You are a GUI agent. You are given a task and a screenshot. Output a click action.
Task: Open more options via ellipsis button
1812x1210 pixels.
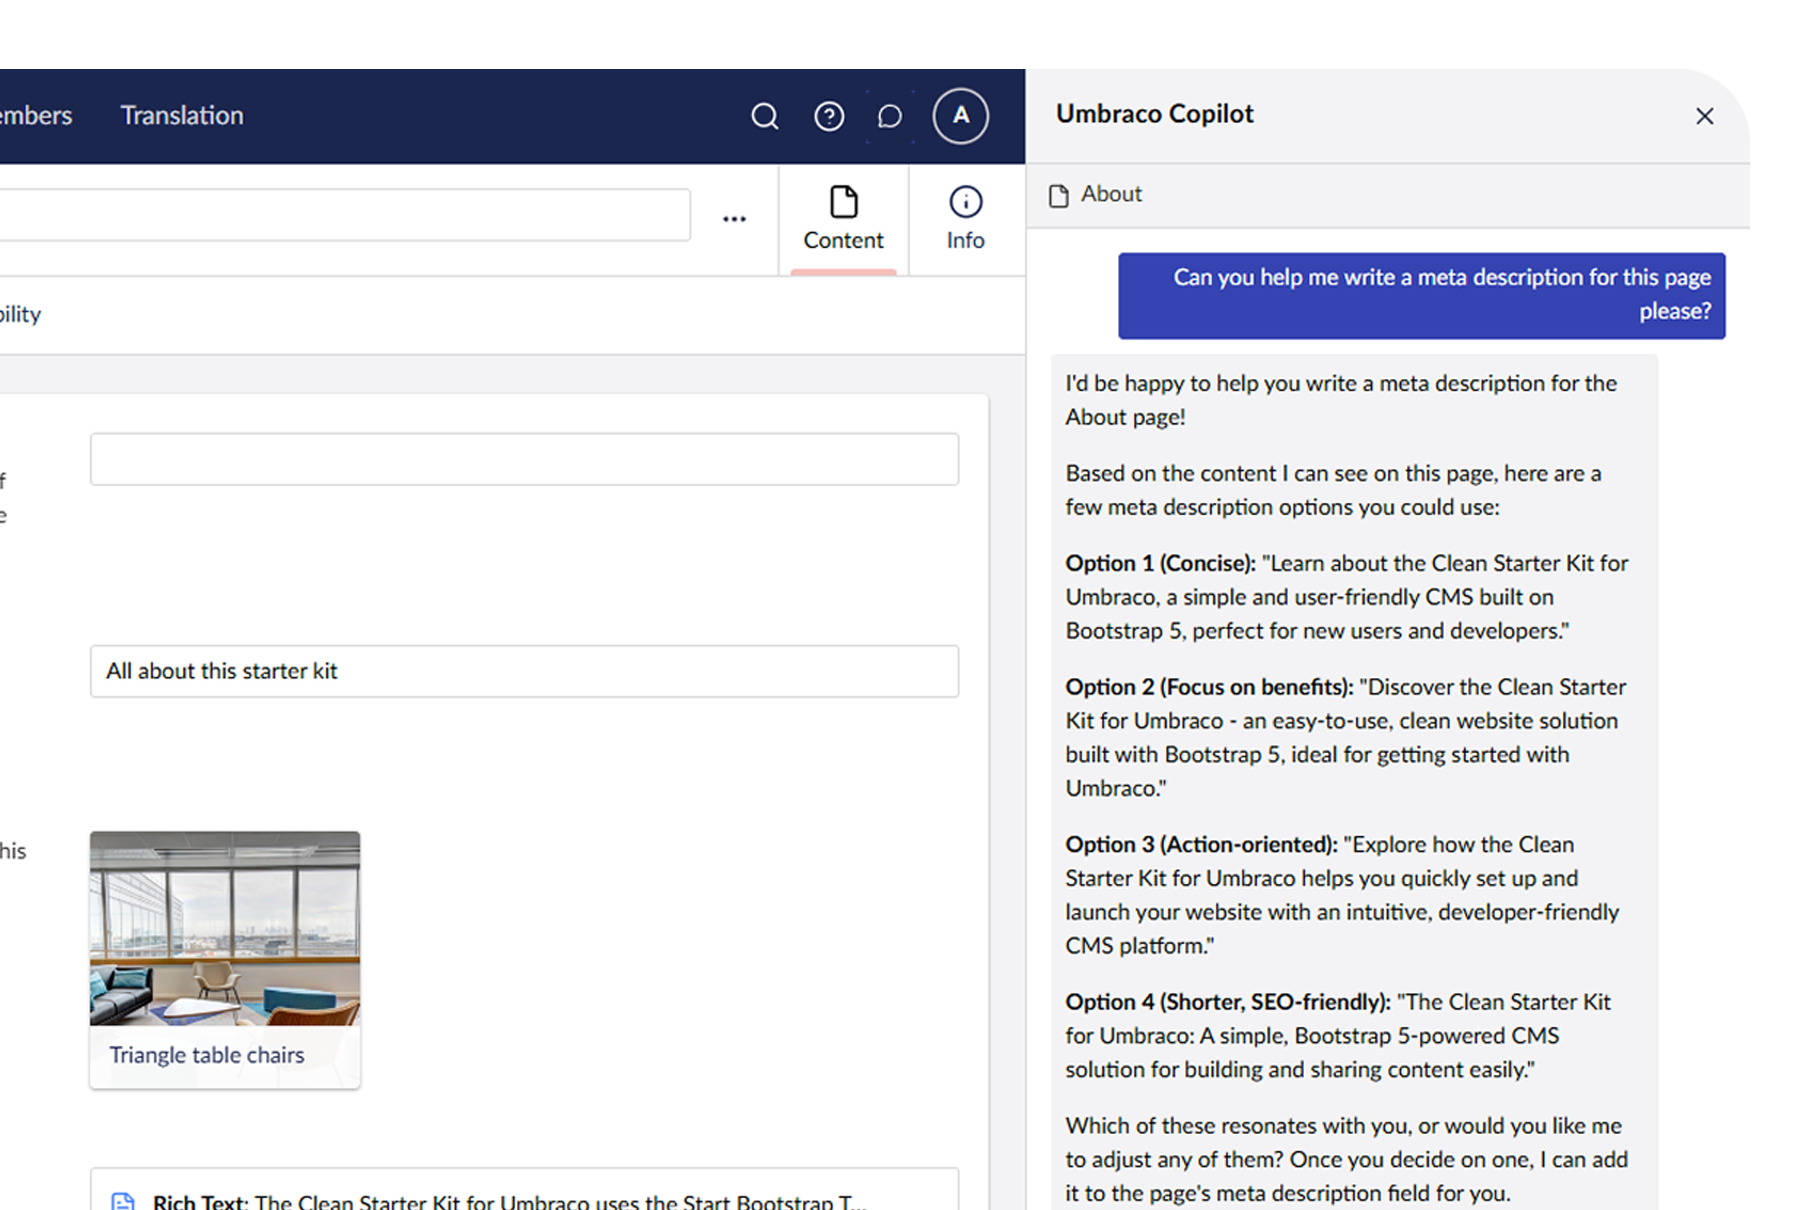coord(735,218)
